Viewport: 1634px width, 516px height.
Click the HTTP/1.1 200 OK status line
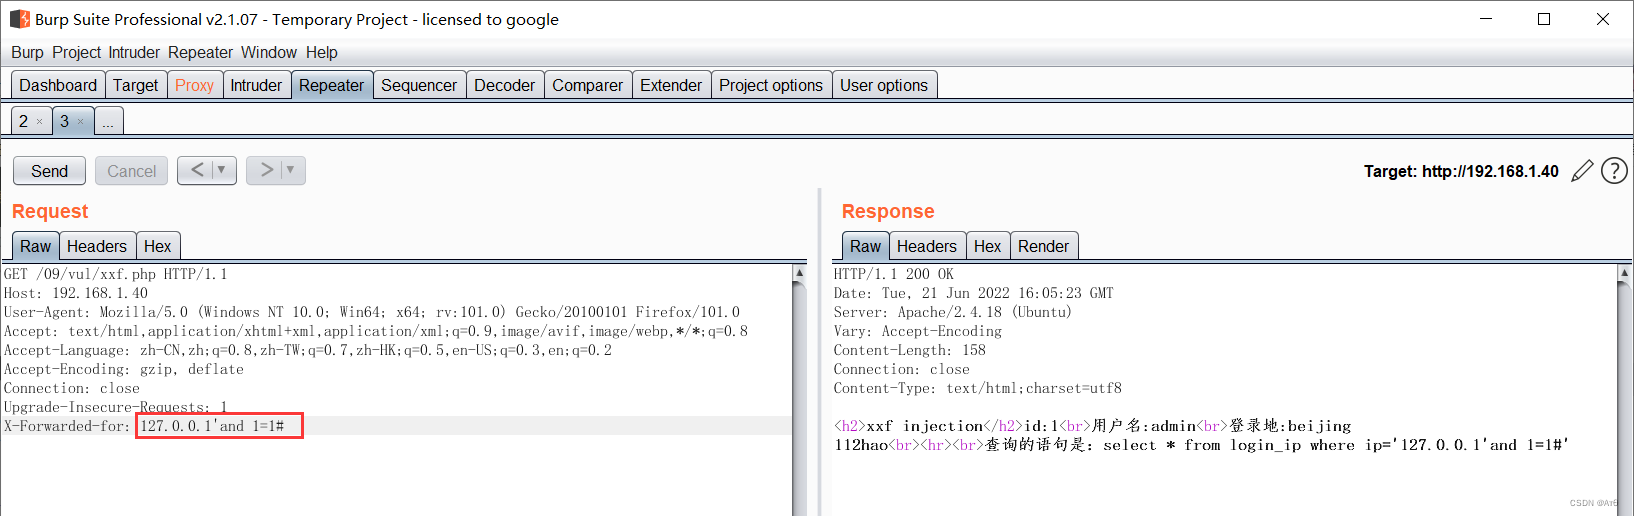coord(894,274)
